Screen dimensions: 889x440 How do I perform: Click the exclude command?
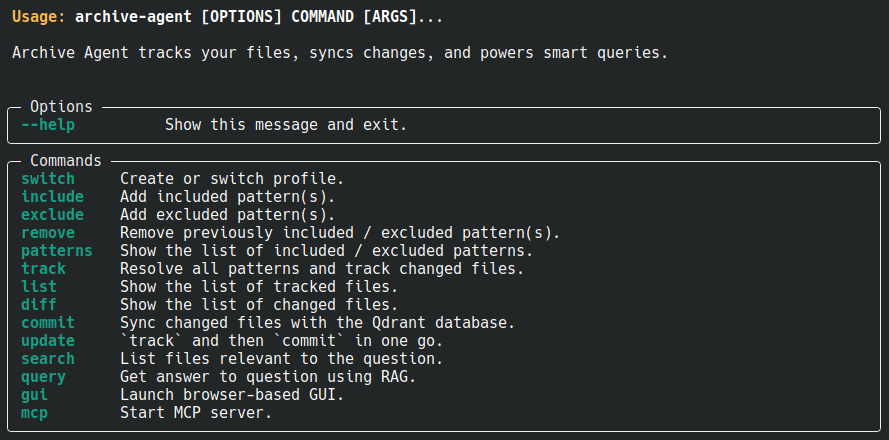point(52,215)
